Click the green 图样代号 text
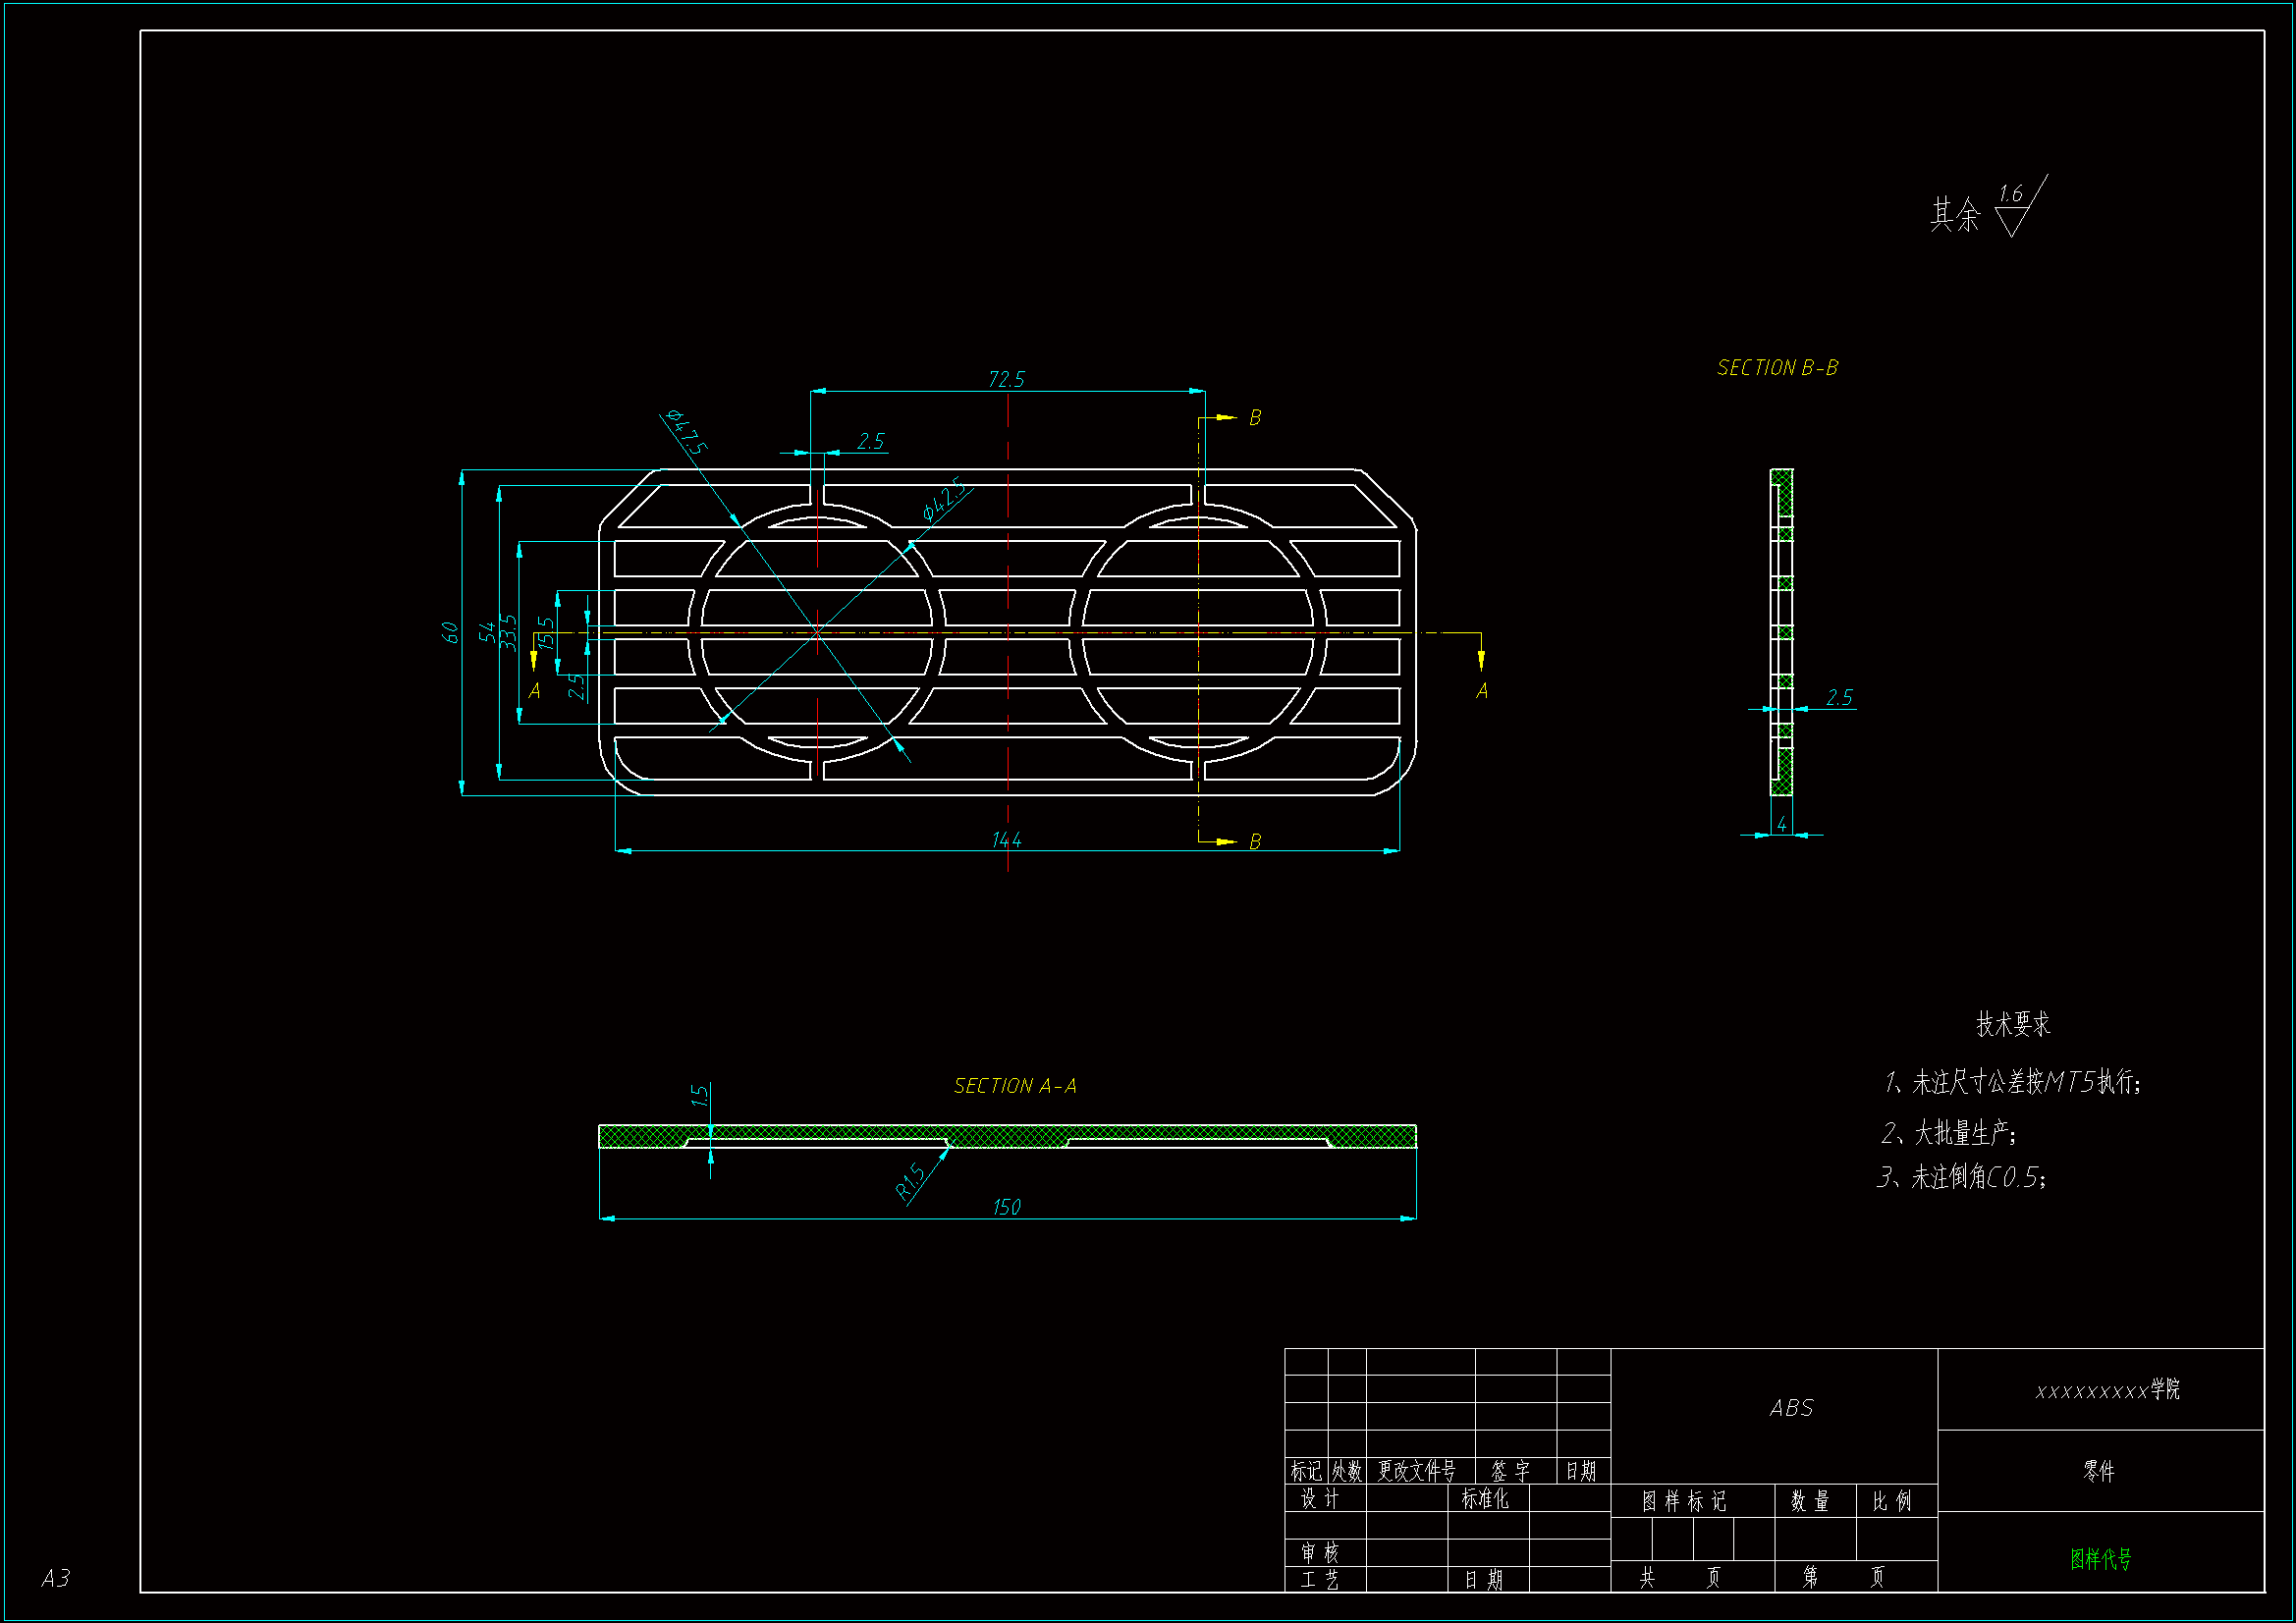This screenshot has height=1623, width=2296. click(2100, 1558)
